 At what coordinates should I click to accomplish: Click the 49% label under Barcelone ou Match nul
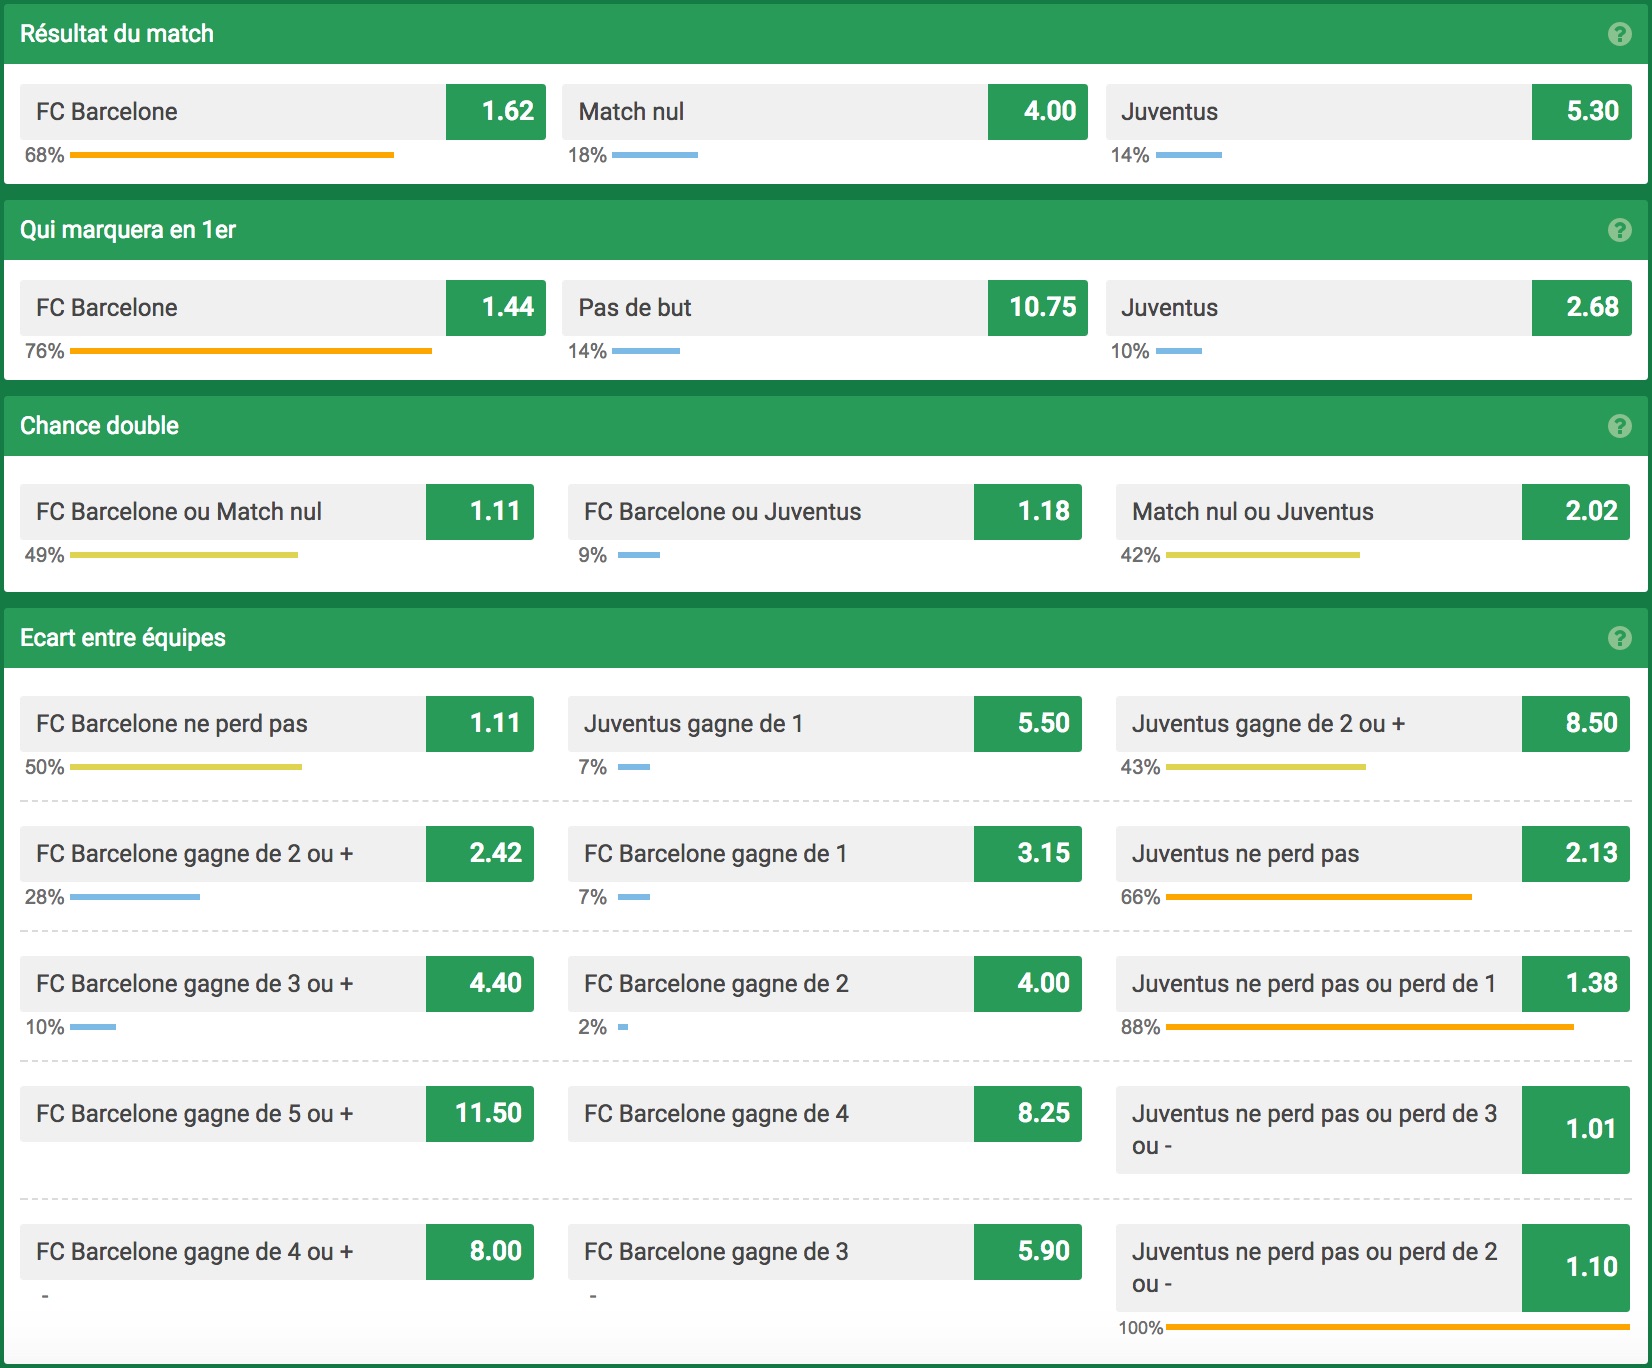(44, 555)
